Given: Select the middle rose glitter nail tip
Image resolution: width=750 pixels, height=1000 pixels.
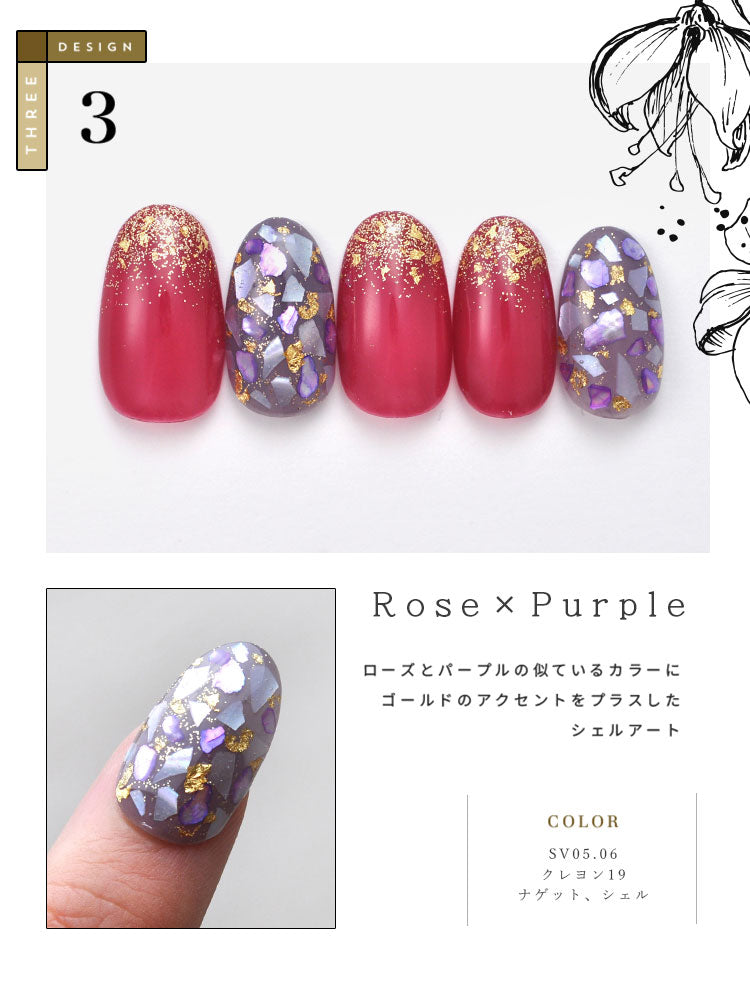Looking at the screenshot, I should [394, 314].
